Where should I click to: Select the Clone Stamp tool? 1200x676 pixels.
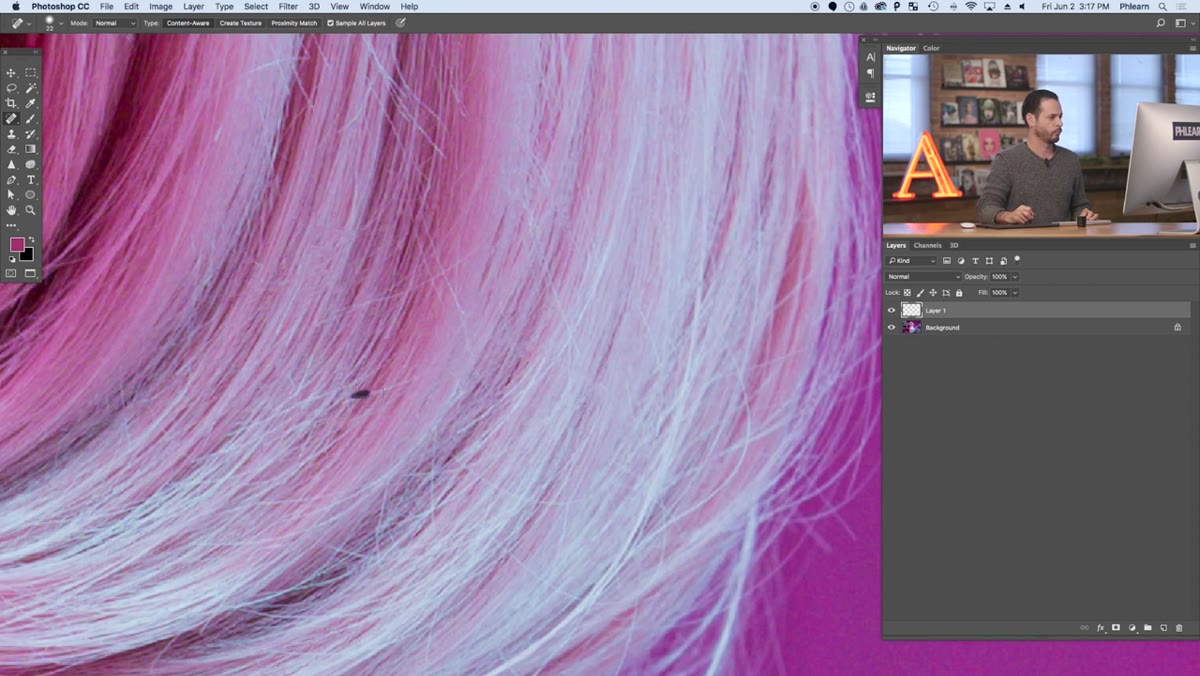click(x=12, y=134)
